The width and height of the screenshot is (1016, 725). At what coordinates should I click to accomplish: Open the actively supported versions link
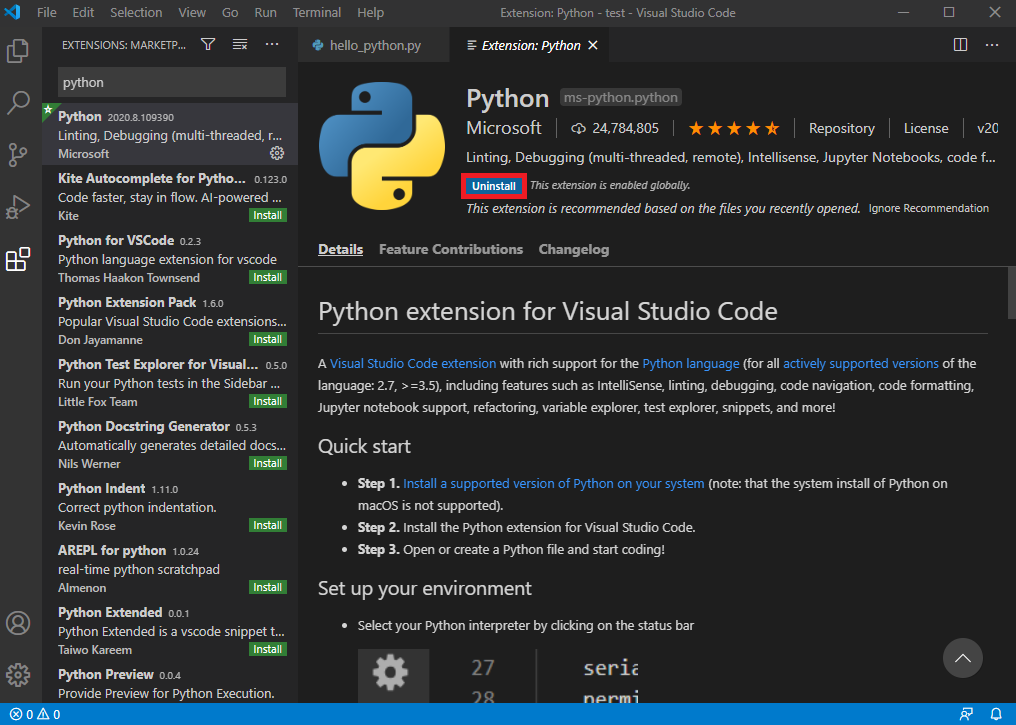pyautogui.click(x=860, y=363)
